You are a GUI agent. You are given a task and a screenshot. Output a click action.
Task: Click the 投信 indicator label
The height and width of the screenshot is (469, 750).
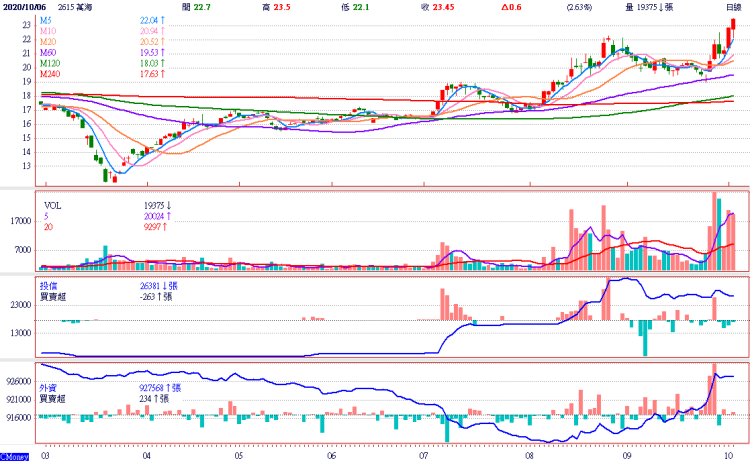(48, 285)
